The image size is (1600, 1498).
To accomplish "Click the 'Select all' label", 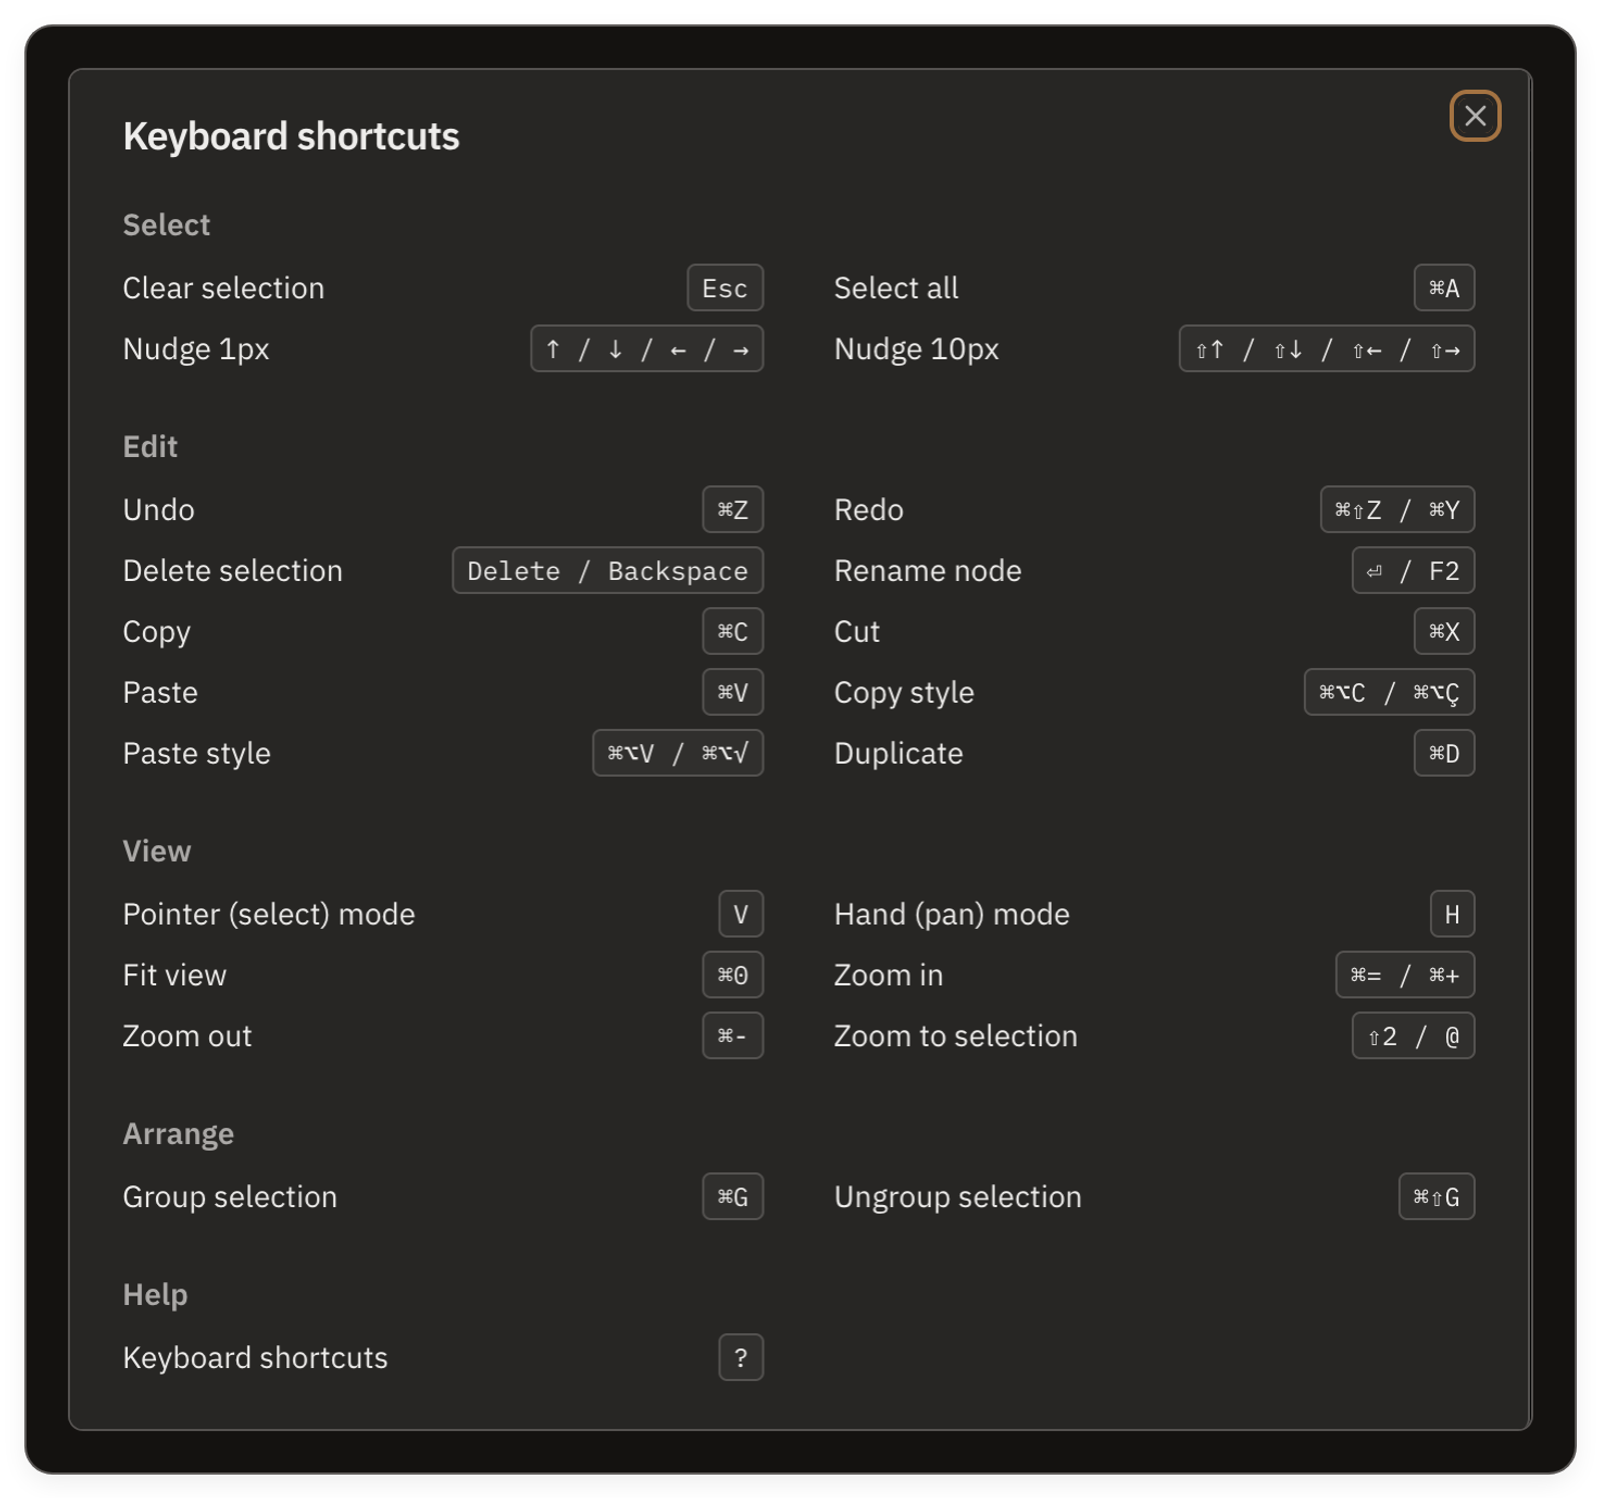I will tap(896, 288).
